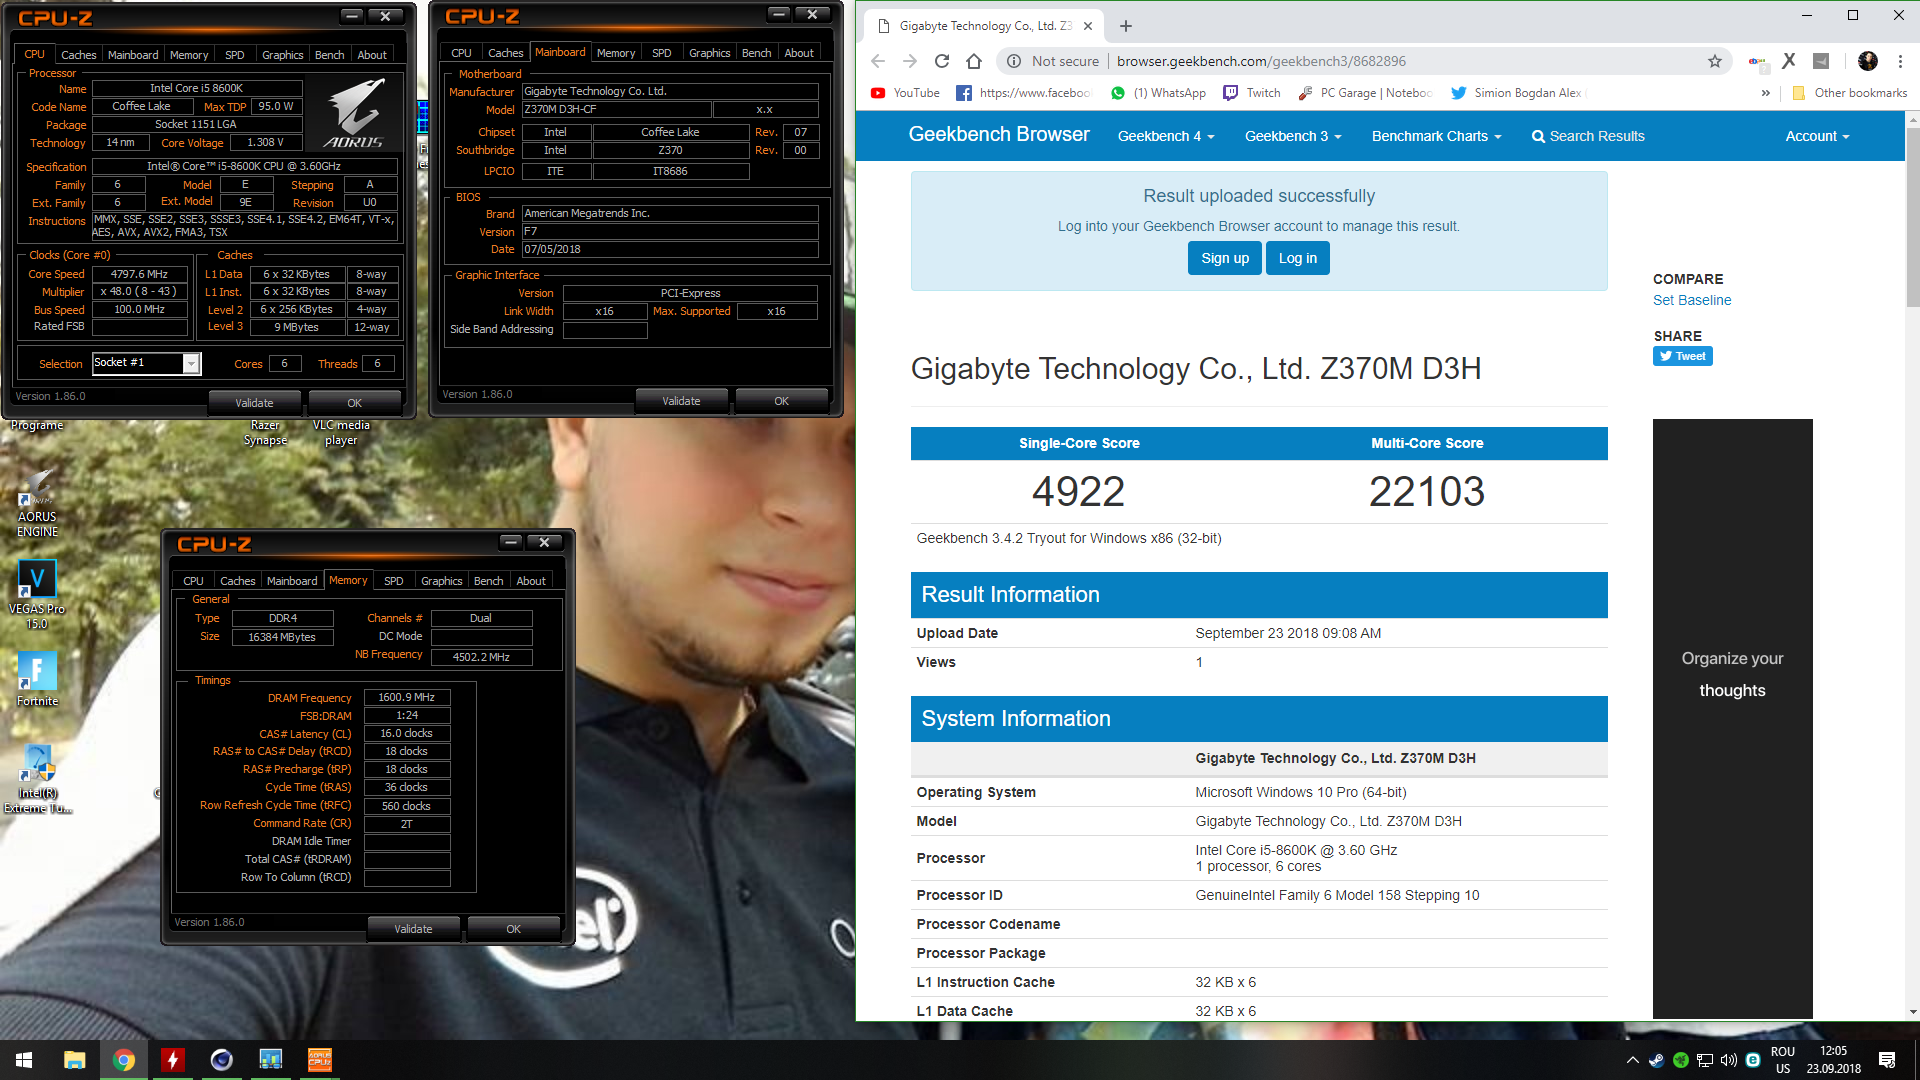
Task: Open Search Results in Geekbench Browser
Action: (1588, 136)
